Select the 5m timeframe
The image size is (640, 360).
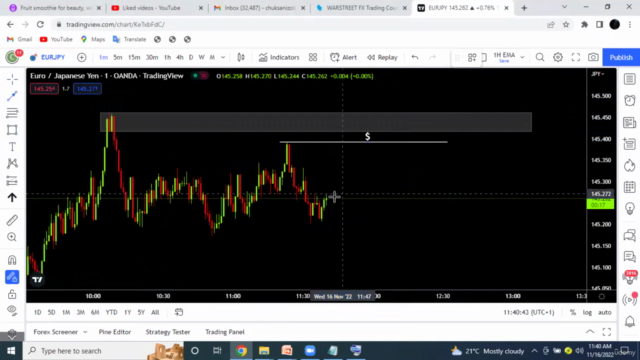tap(118, 58)
